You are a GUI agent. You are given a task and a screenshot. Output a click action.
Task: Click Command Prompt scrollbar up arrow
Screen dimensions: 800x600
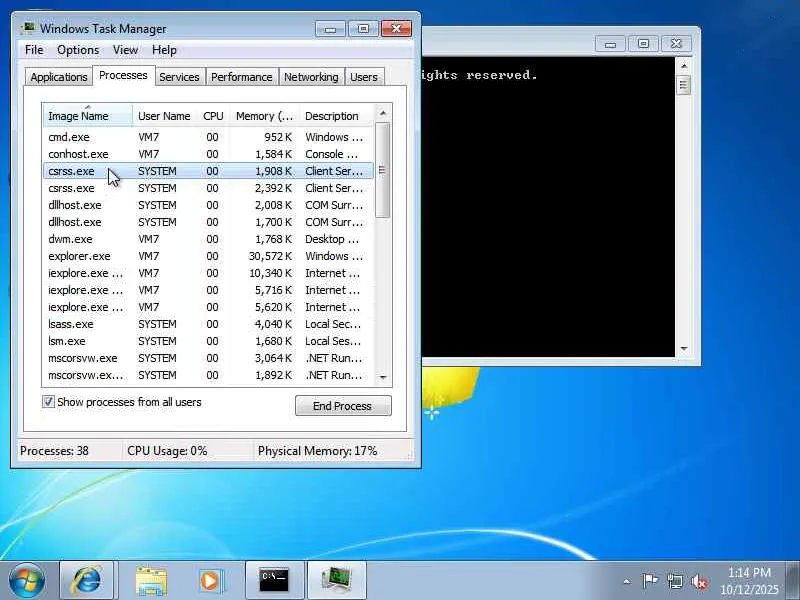coord(684,66)
